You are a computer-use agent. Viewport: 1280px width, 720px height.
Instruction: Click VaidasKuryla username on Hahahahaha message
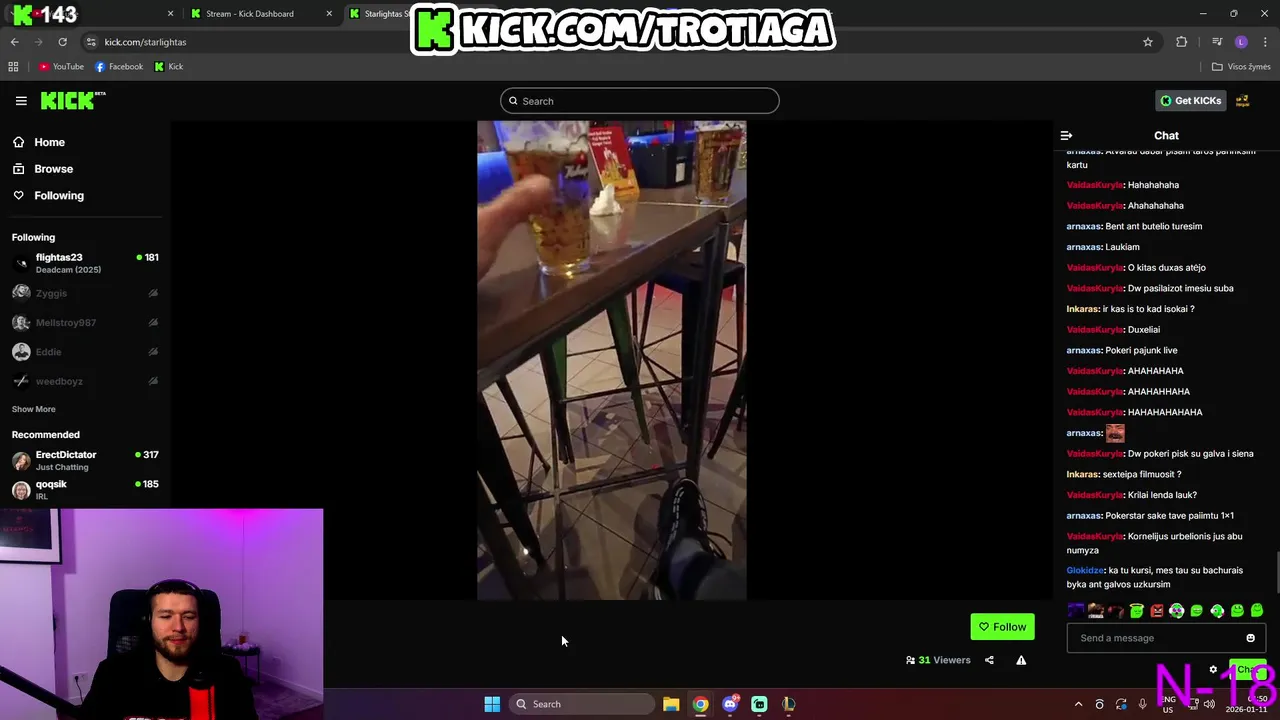1095,185
